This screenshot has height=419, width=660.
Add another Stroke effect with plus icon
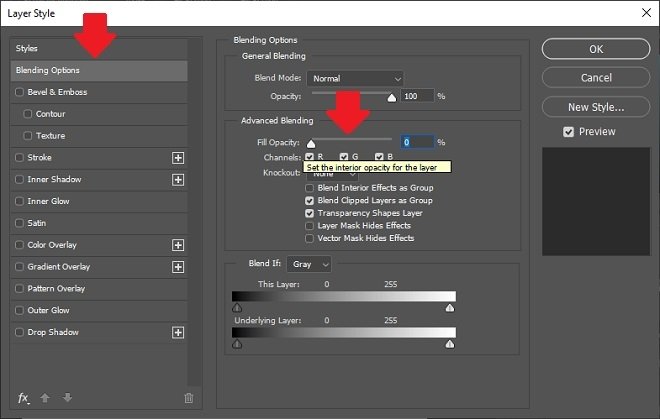coord(178,158)
